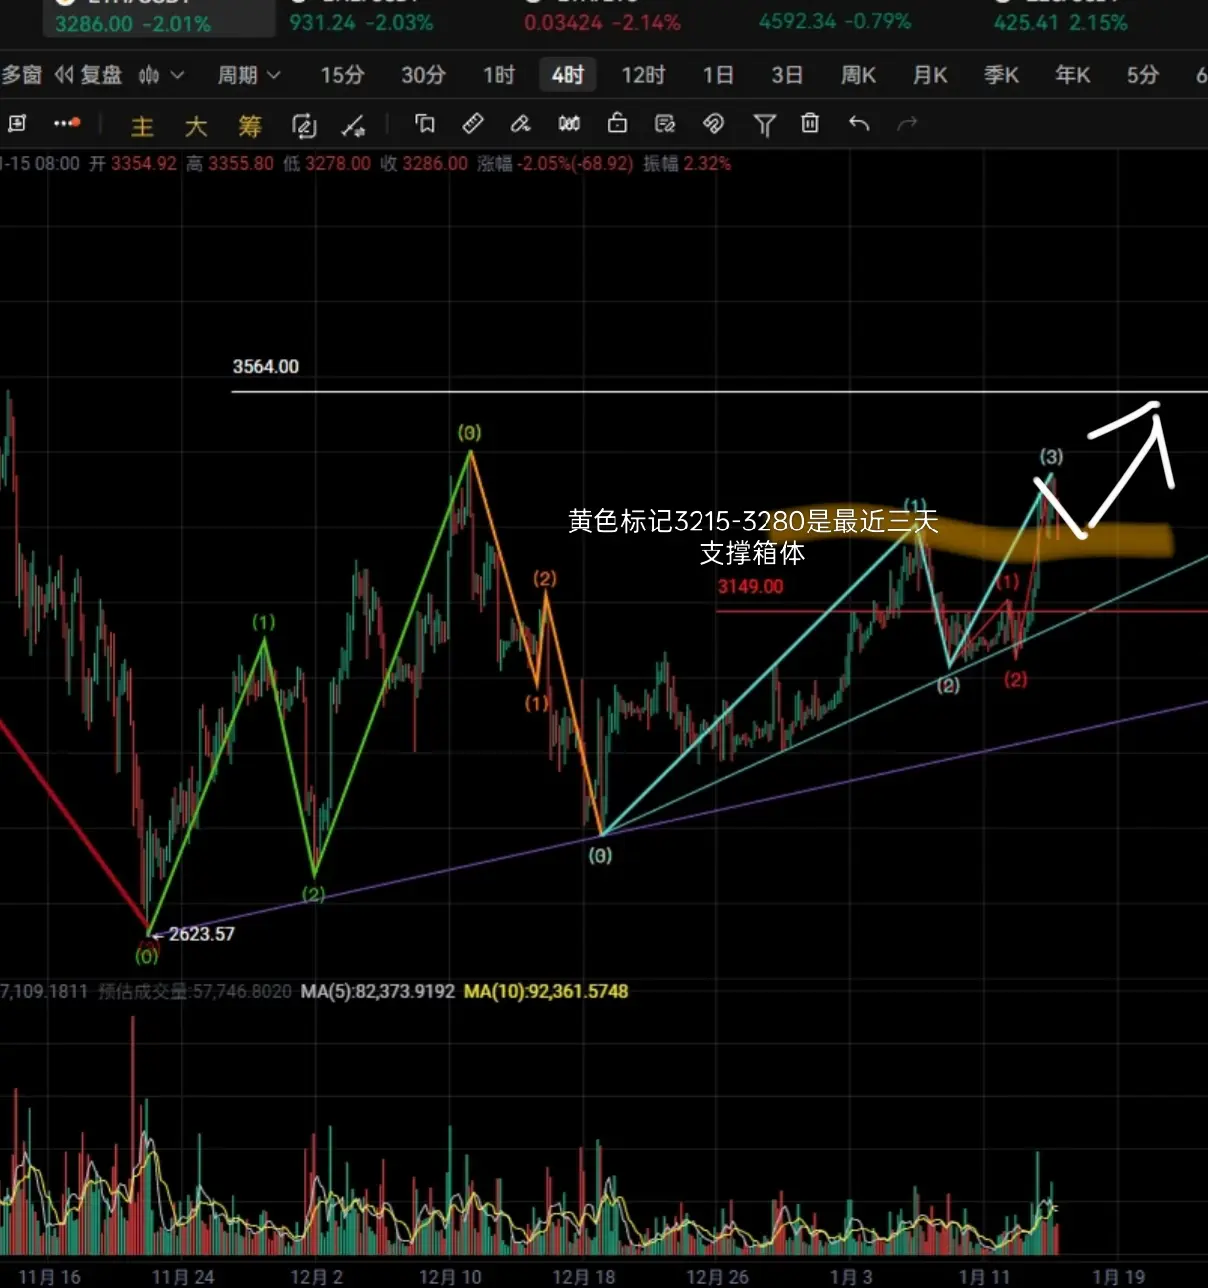Switch to 季K quarterly chart
Image resolution: width=1208 pixels, height=1288 pixels.
pos(1001,75)
